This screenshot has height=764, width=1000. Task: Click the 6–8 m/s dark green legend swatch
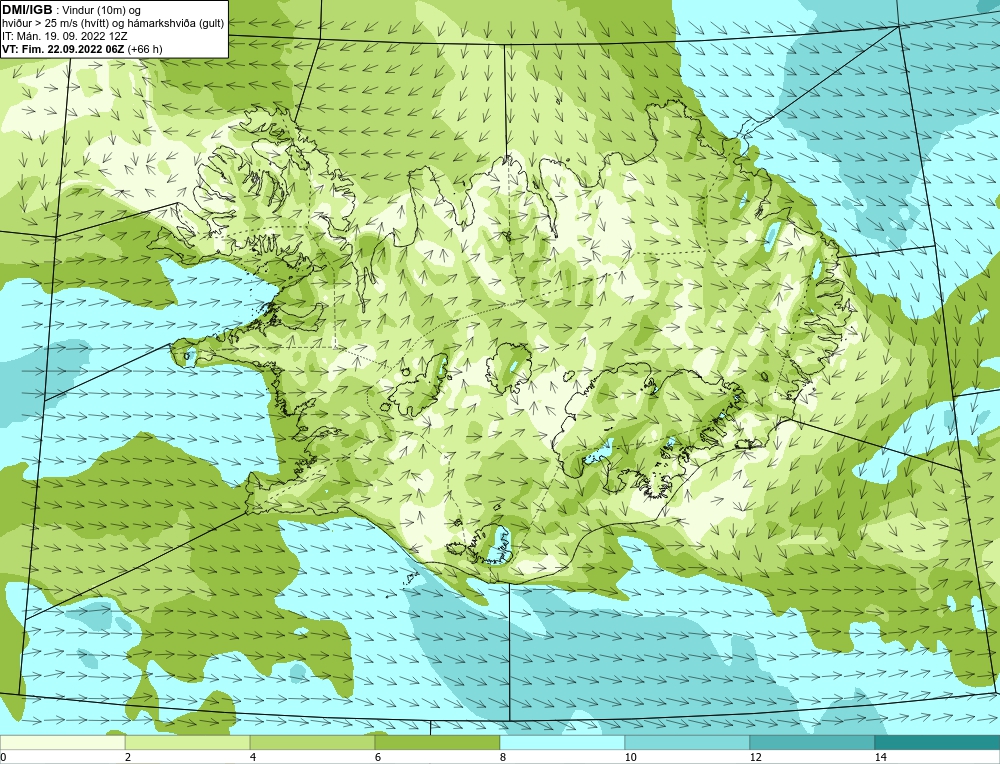tap(438, 742)
